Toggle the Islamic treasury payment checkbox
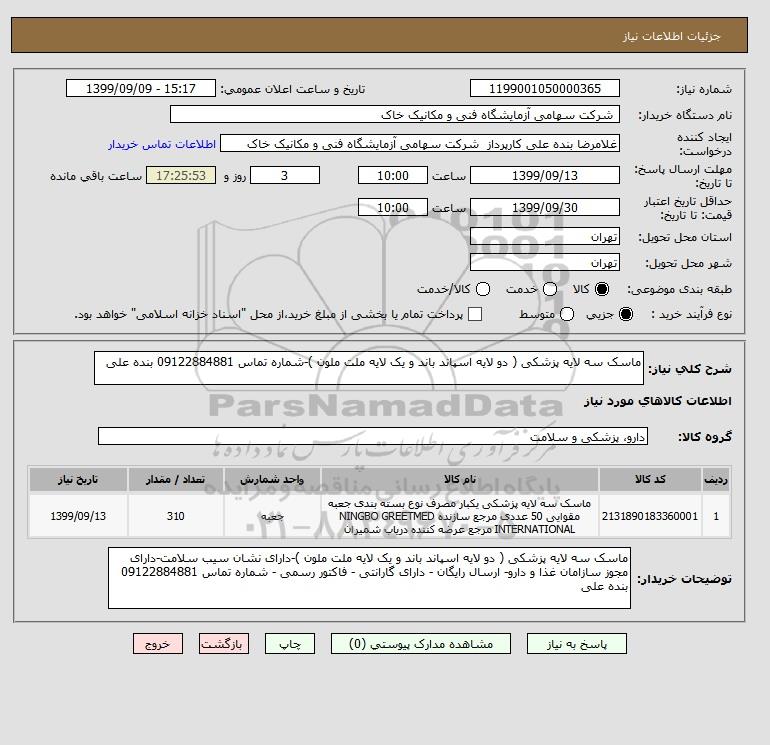This screenshot has height=745, width=770. (475, 314)
